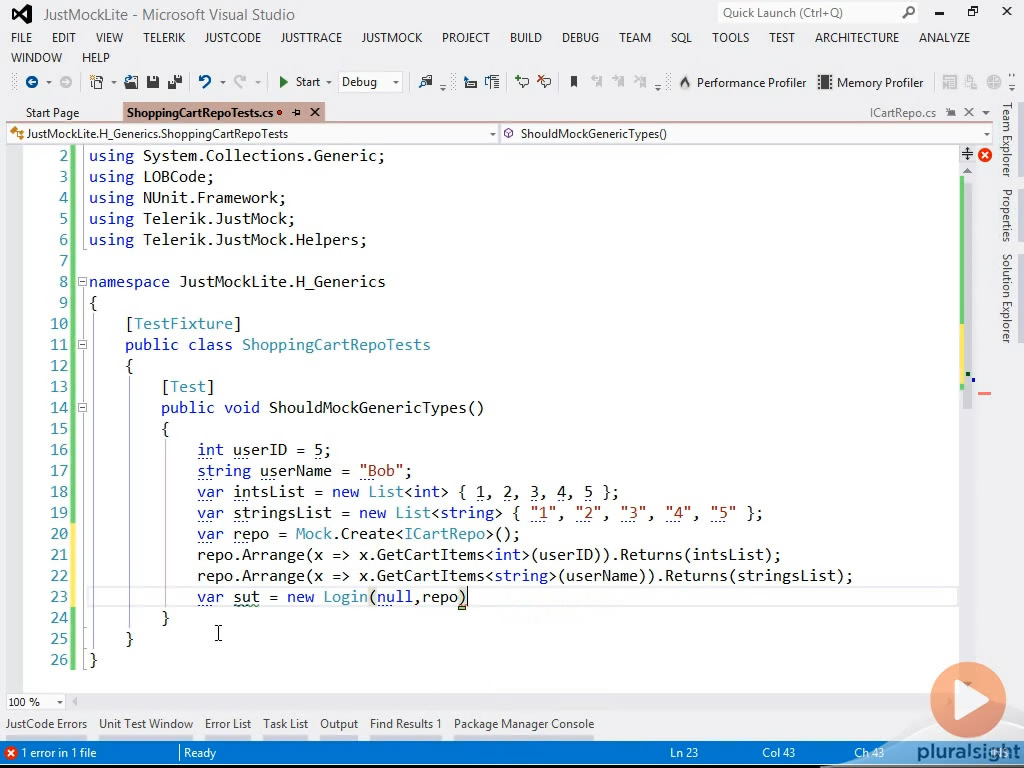Viewport: 1024px width, 768px height.
Task: Open the zoom level 100 % dropdown
Action: [59, 702]
